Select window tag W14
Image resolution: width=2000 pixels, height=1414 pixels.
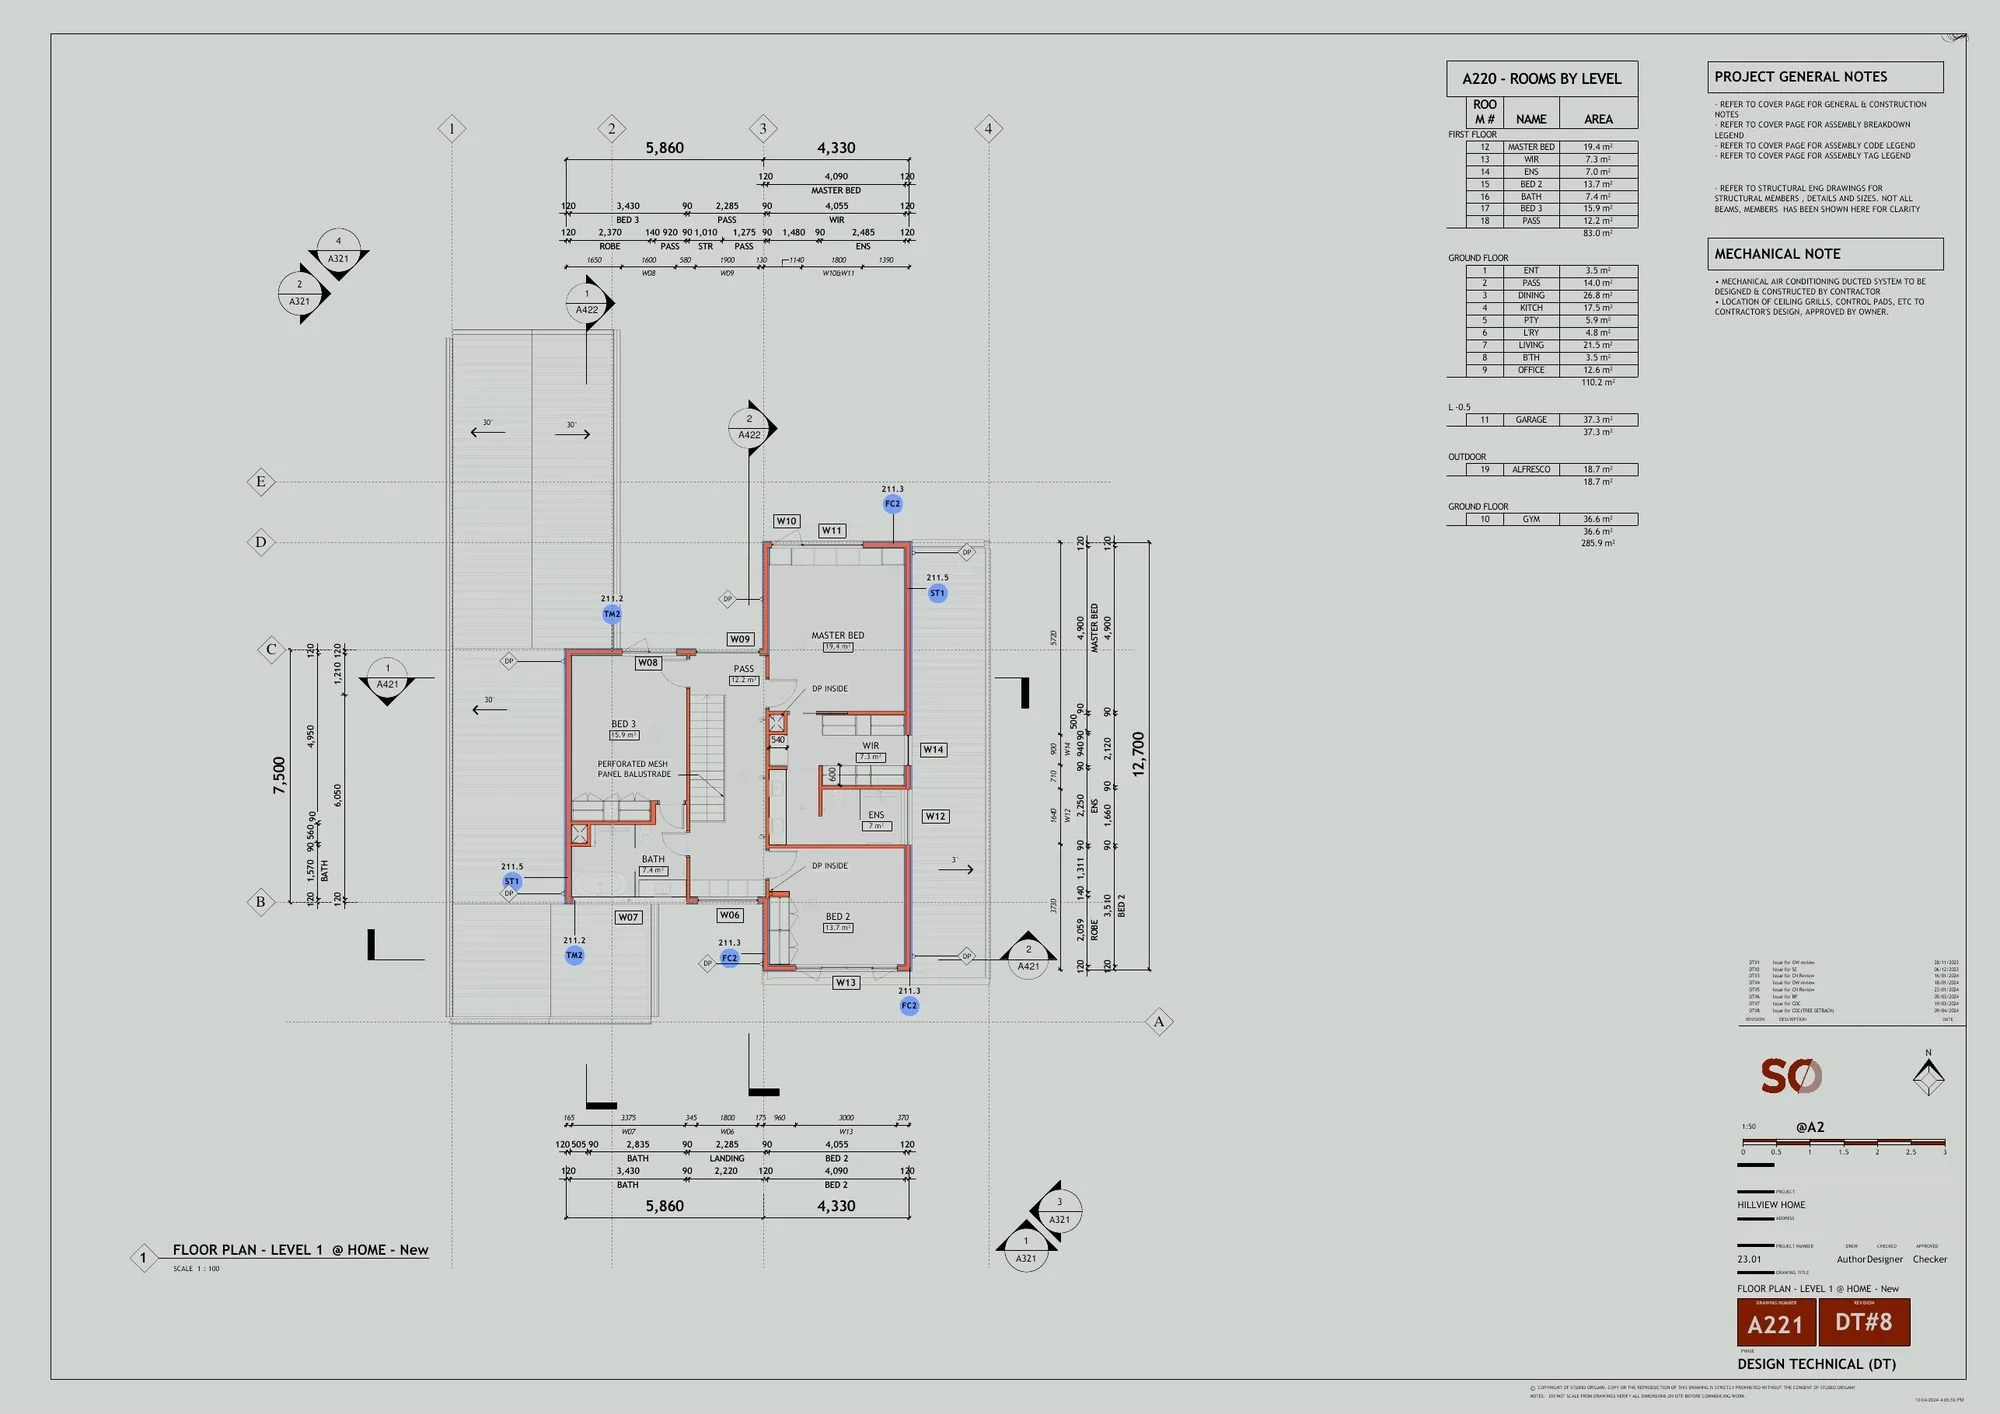[933, 749]
